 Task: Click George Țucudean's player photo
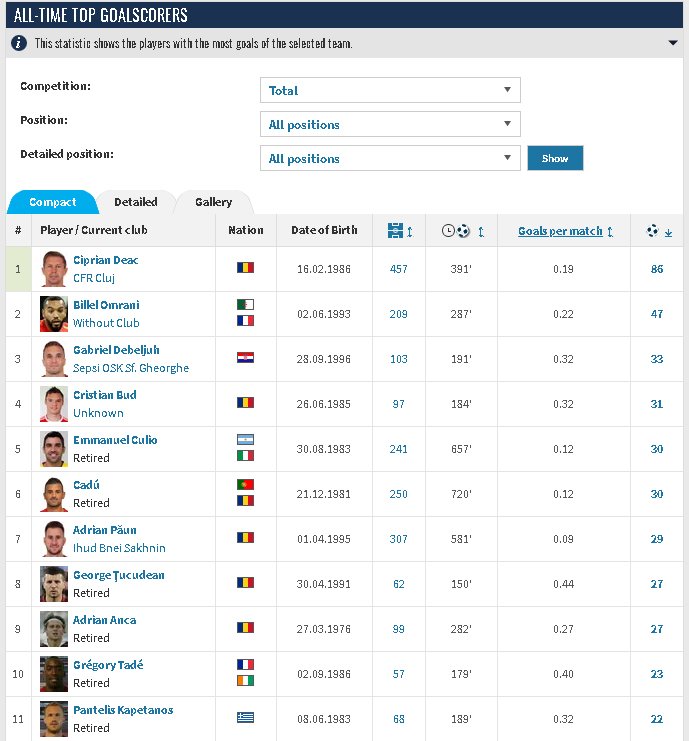(x=54, y=584)
